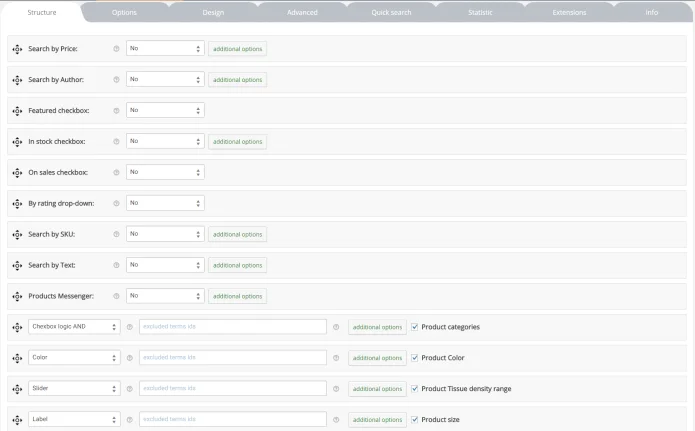Click help icon next to Products Messenger
Screen dimensions: 695x431
tap(116, 296)
